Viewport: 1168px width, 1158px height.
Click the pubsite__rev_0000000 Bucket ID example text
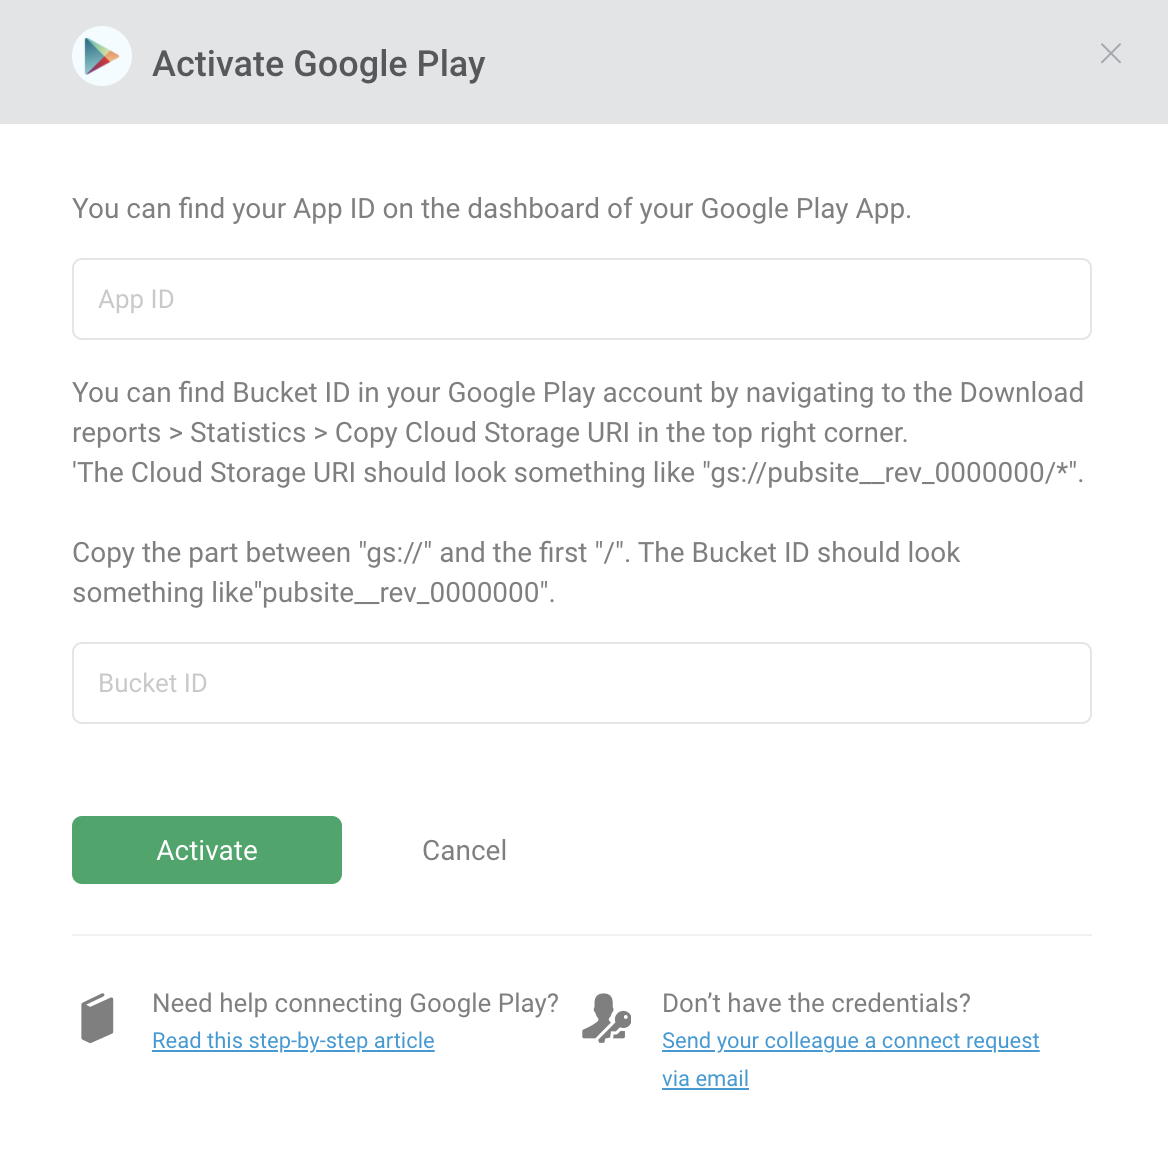[x=401, y=594]
